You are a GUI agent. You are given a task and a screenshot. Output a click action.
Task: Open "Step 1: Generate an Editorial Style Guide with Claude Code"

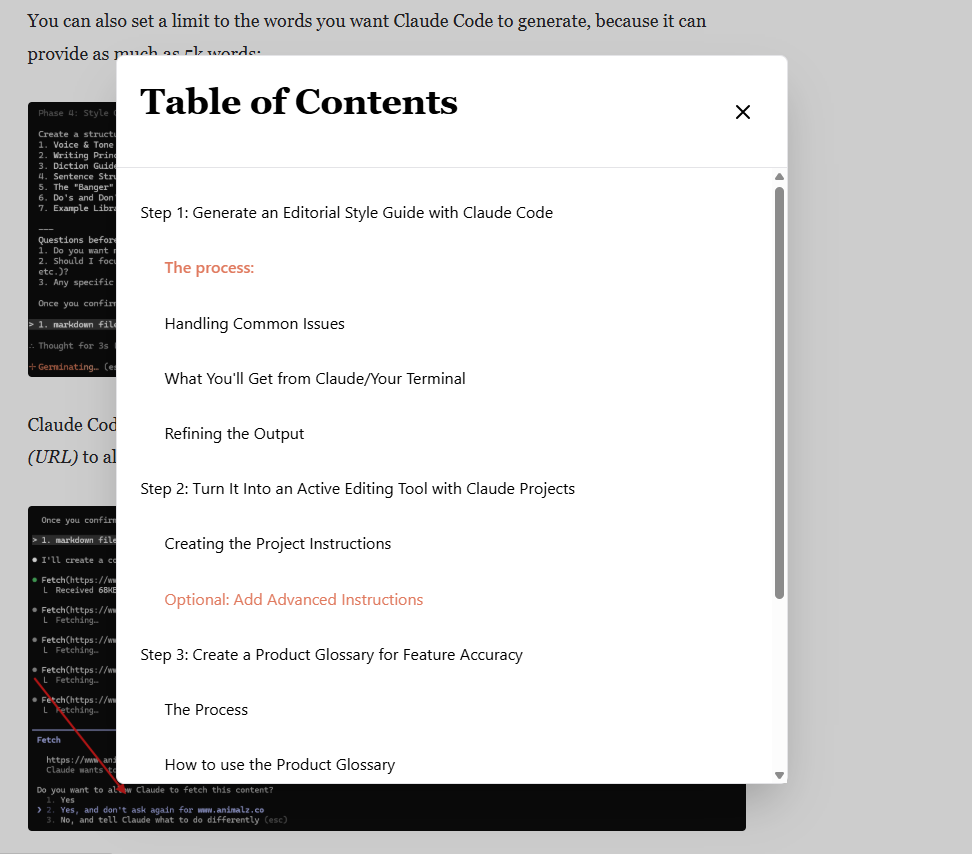click(x=346, y=212)
